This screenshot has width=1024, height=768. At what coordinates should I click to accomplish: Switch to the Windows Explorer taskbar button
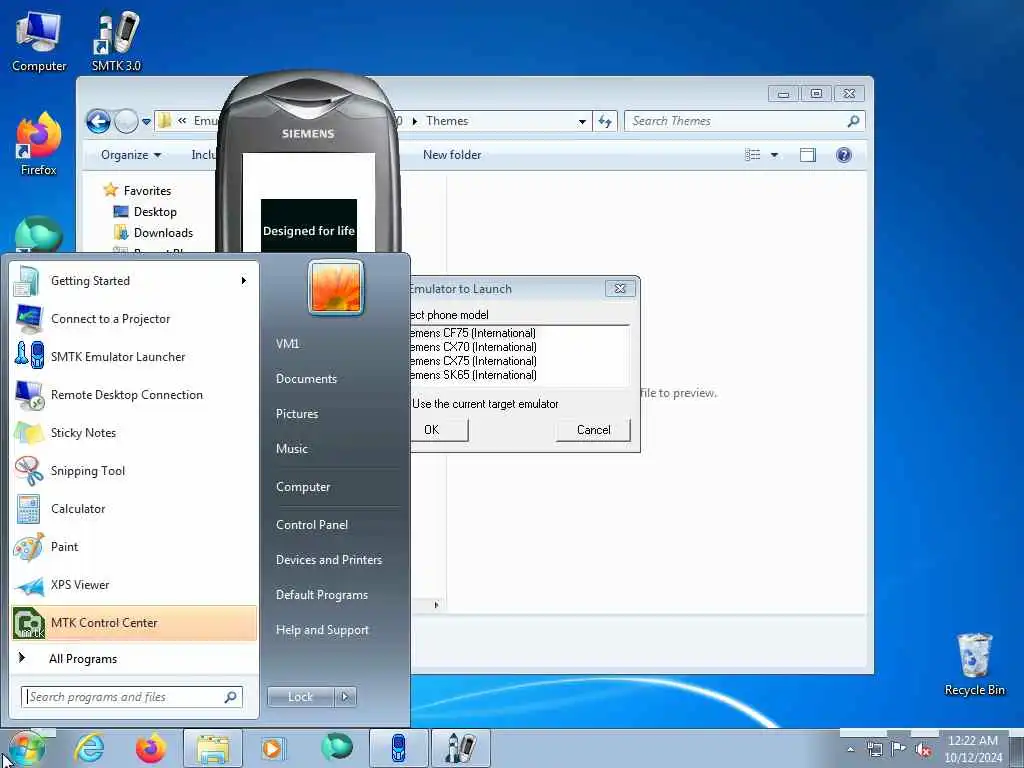click(213, 748)
